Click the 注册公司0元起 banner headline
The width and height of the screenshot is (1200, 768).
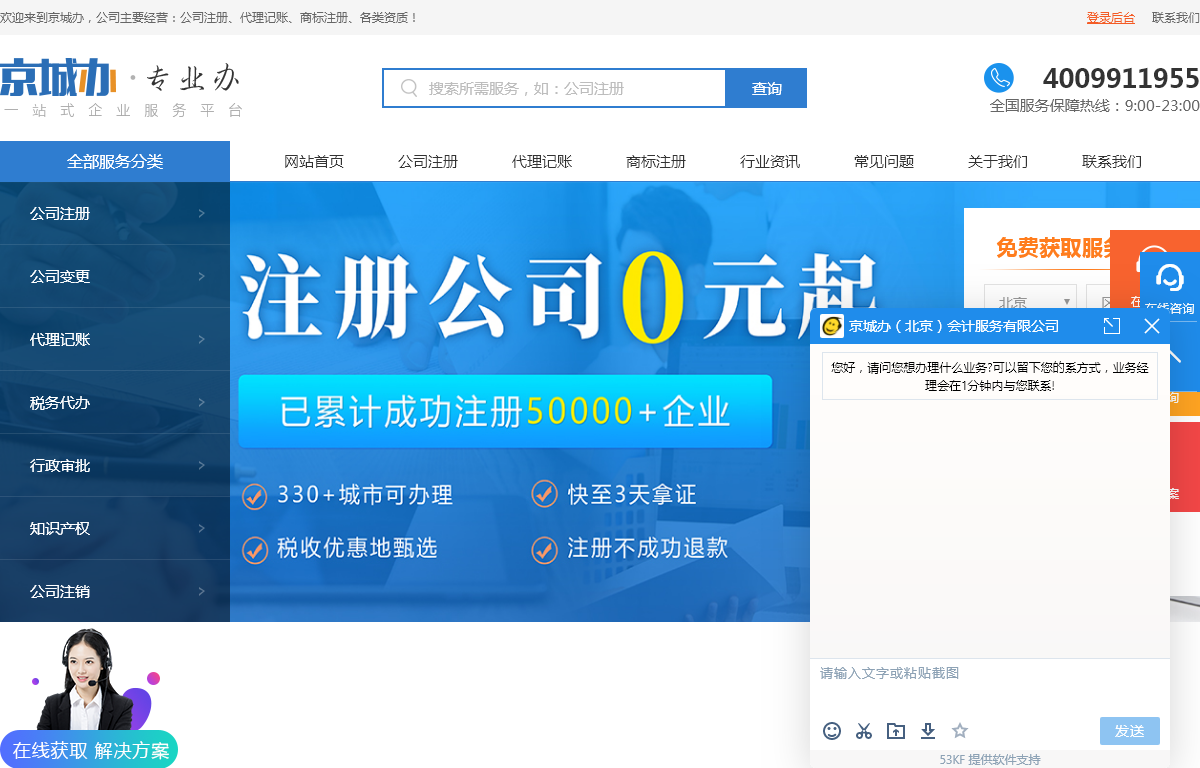(x=560, y=296)
